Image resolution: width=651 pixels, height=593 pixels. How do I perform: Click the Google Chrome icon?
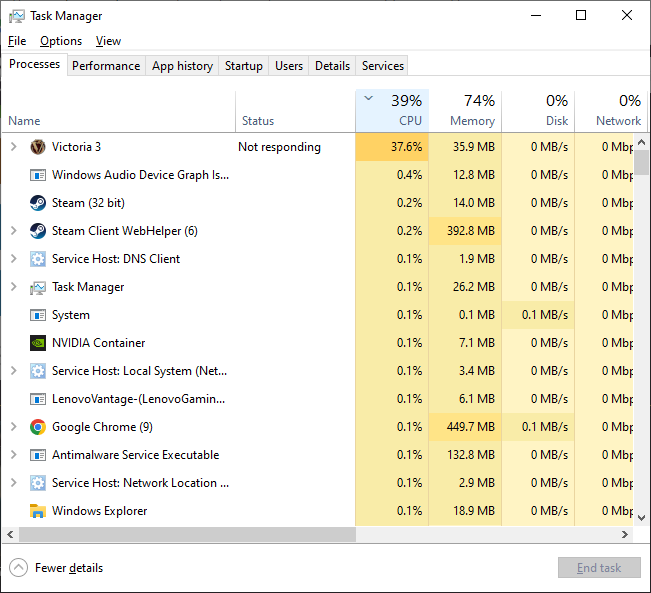point(38,427)
